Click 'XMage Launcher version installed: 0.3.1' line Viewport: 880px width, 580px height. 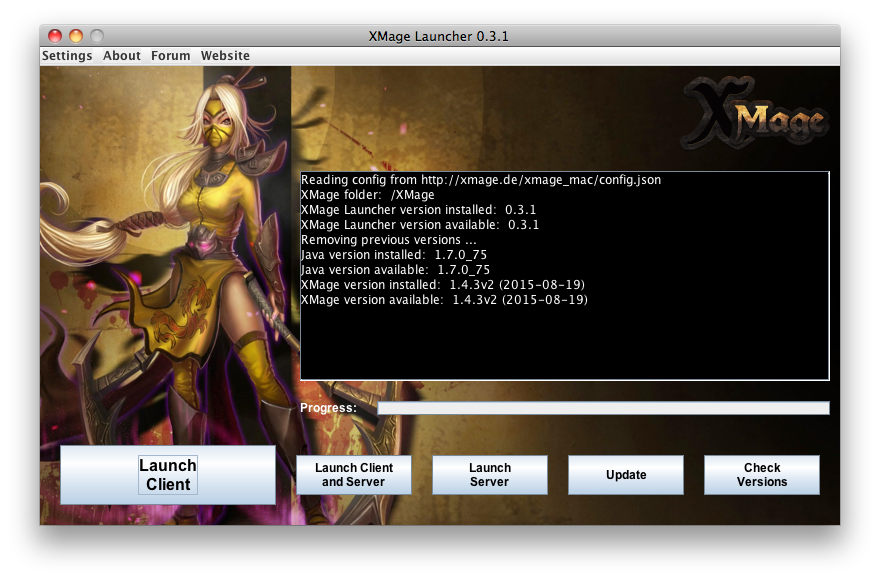click(418, 210)
